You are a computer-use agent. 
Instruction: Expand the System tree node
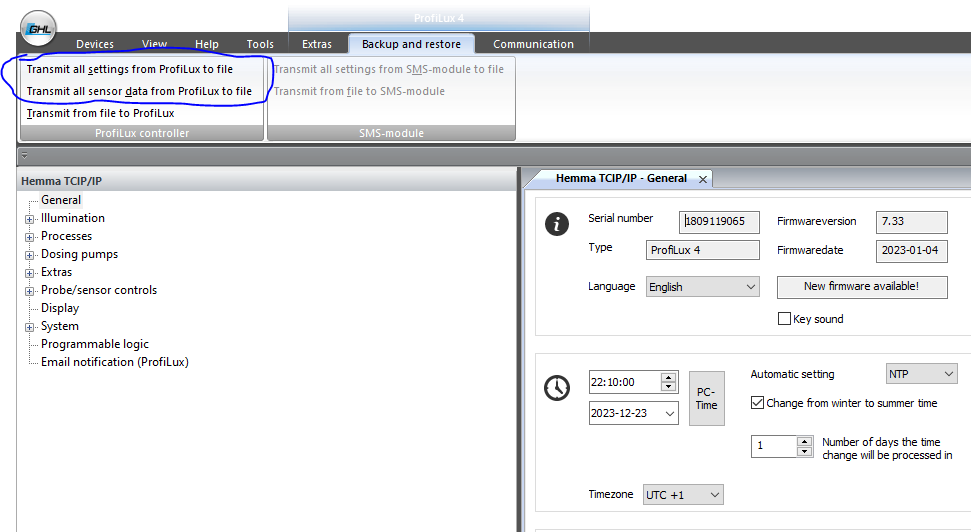[x=29, y=327]
